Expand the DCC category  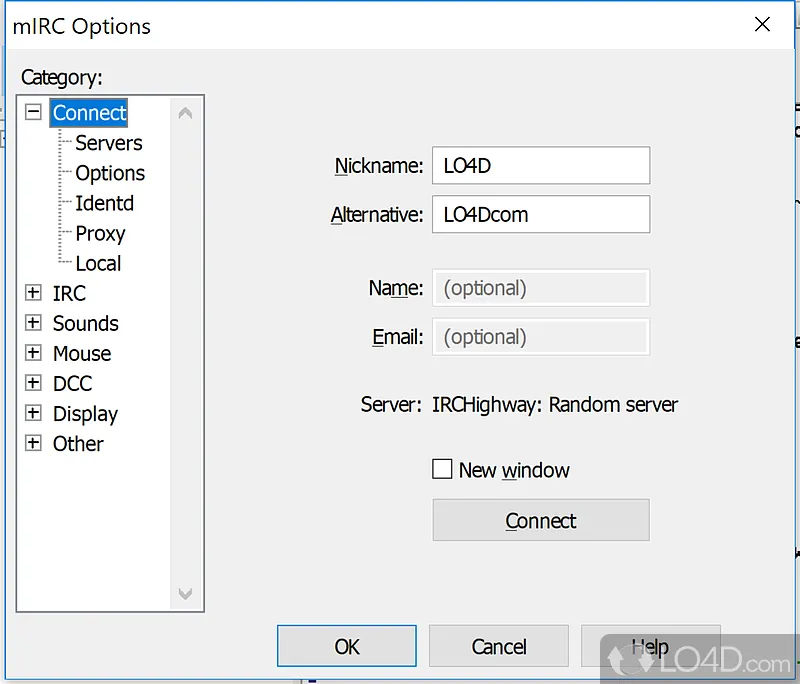tap(33, 383)
